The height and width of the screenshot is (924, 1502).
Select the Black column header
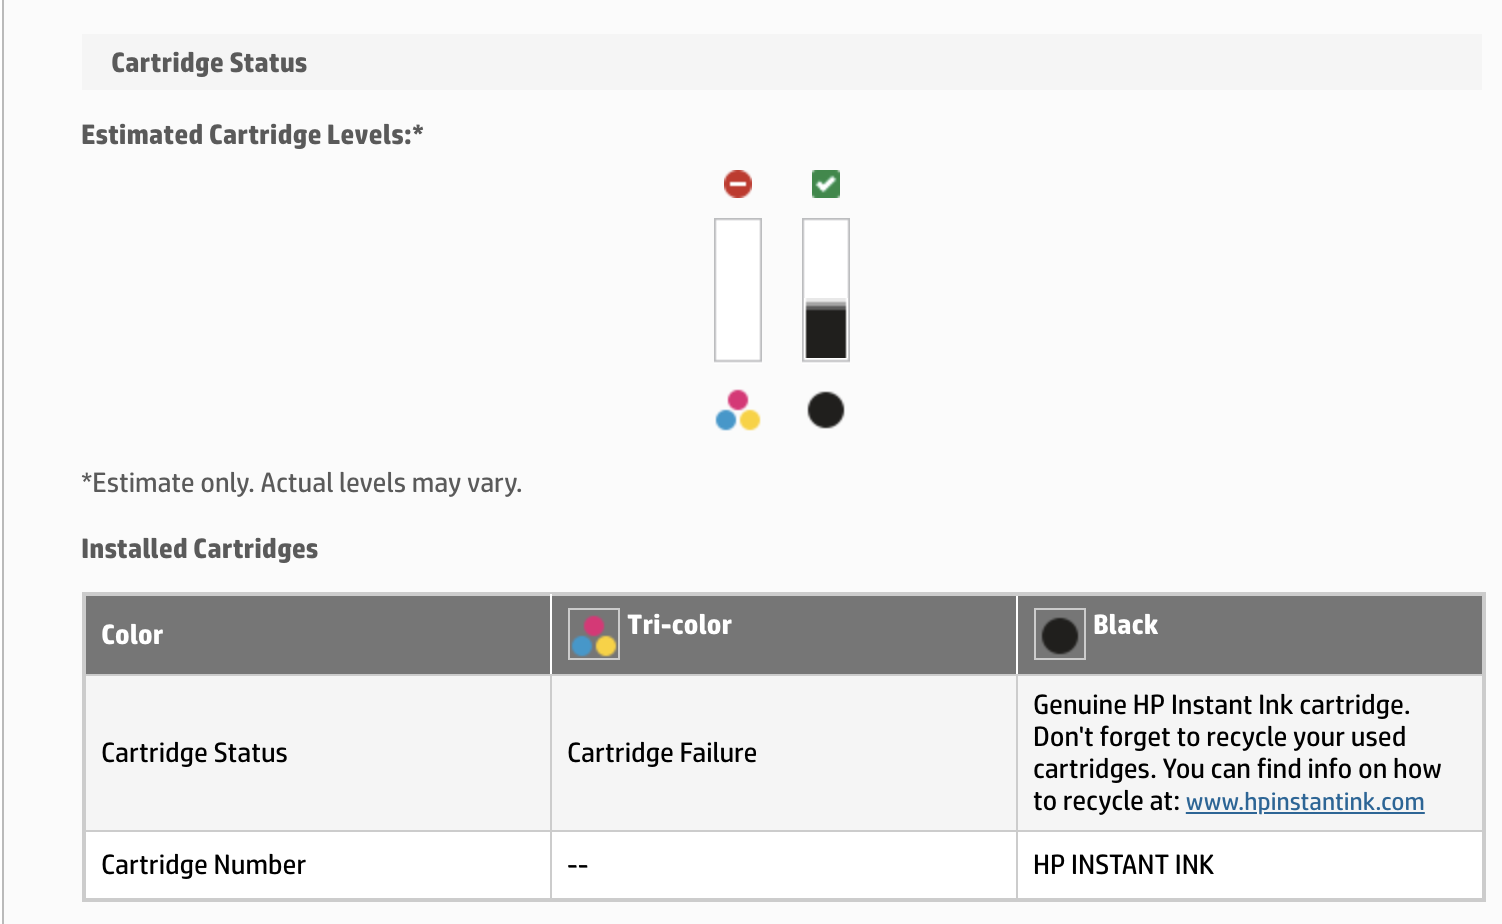[1125, 625]
